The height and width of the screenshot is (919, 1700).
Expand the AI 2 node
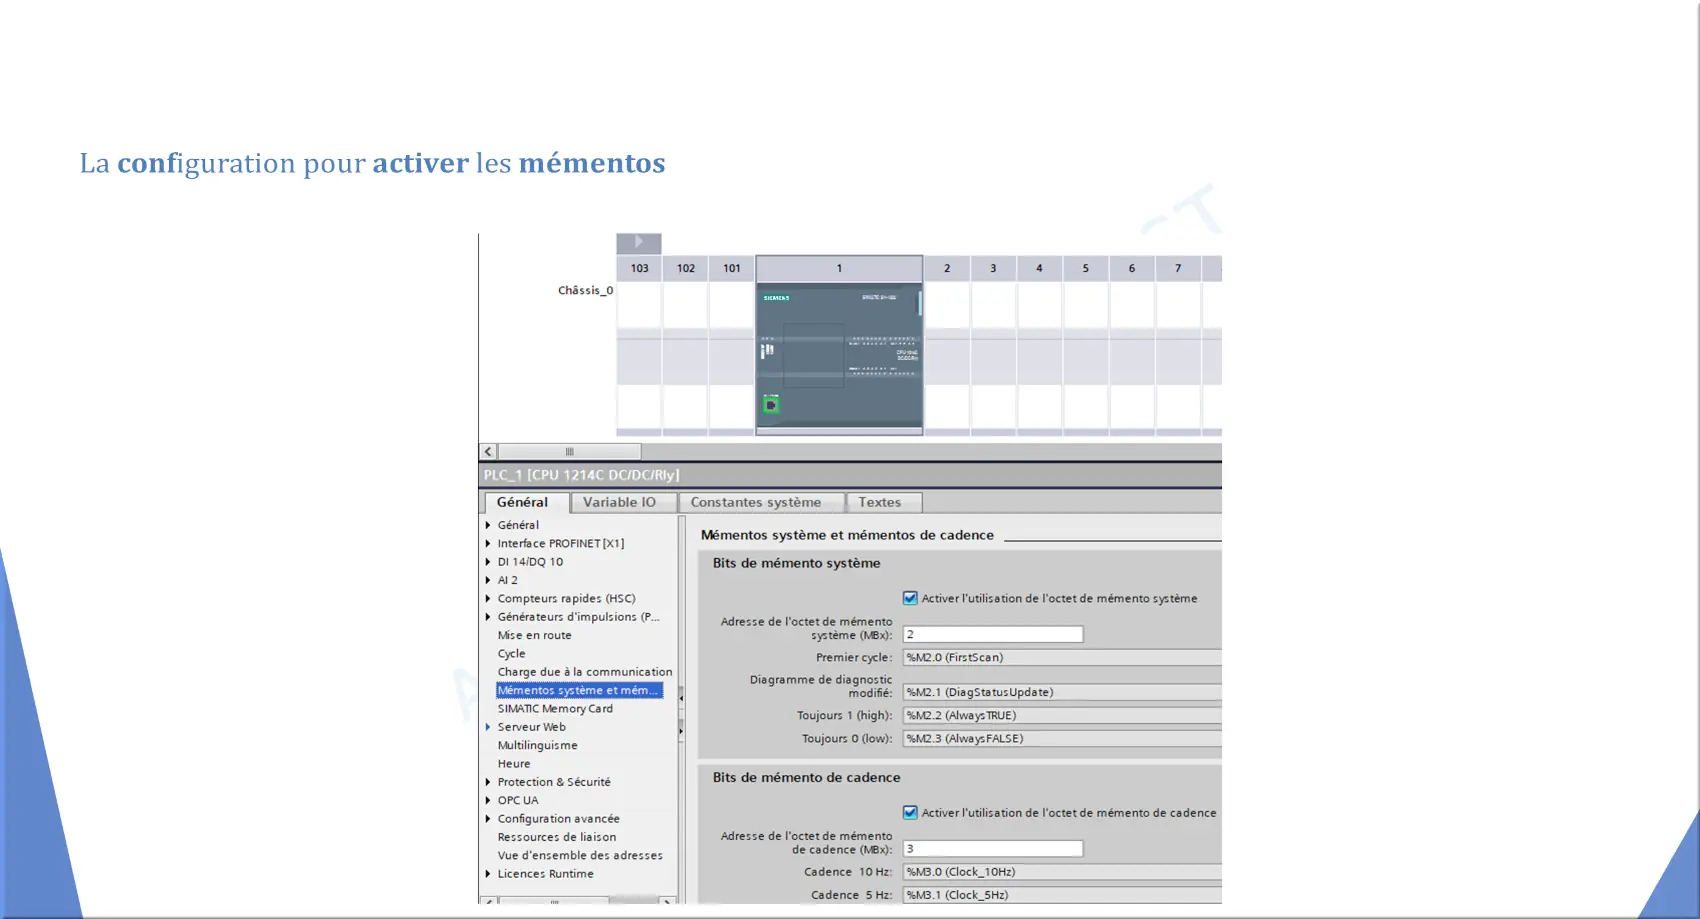(x=488, y=580)
